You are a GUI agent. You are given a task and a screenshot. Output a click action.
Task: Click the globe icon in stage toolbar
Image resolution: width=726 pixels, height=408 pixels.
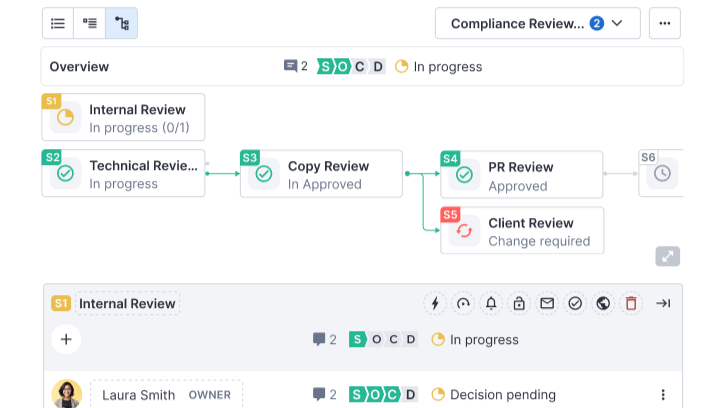[x=603, y=304]
